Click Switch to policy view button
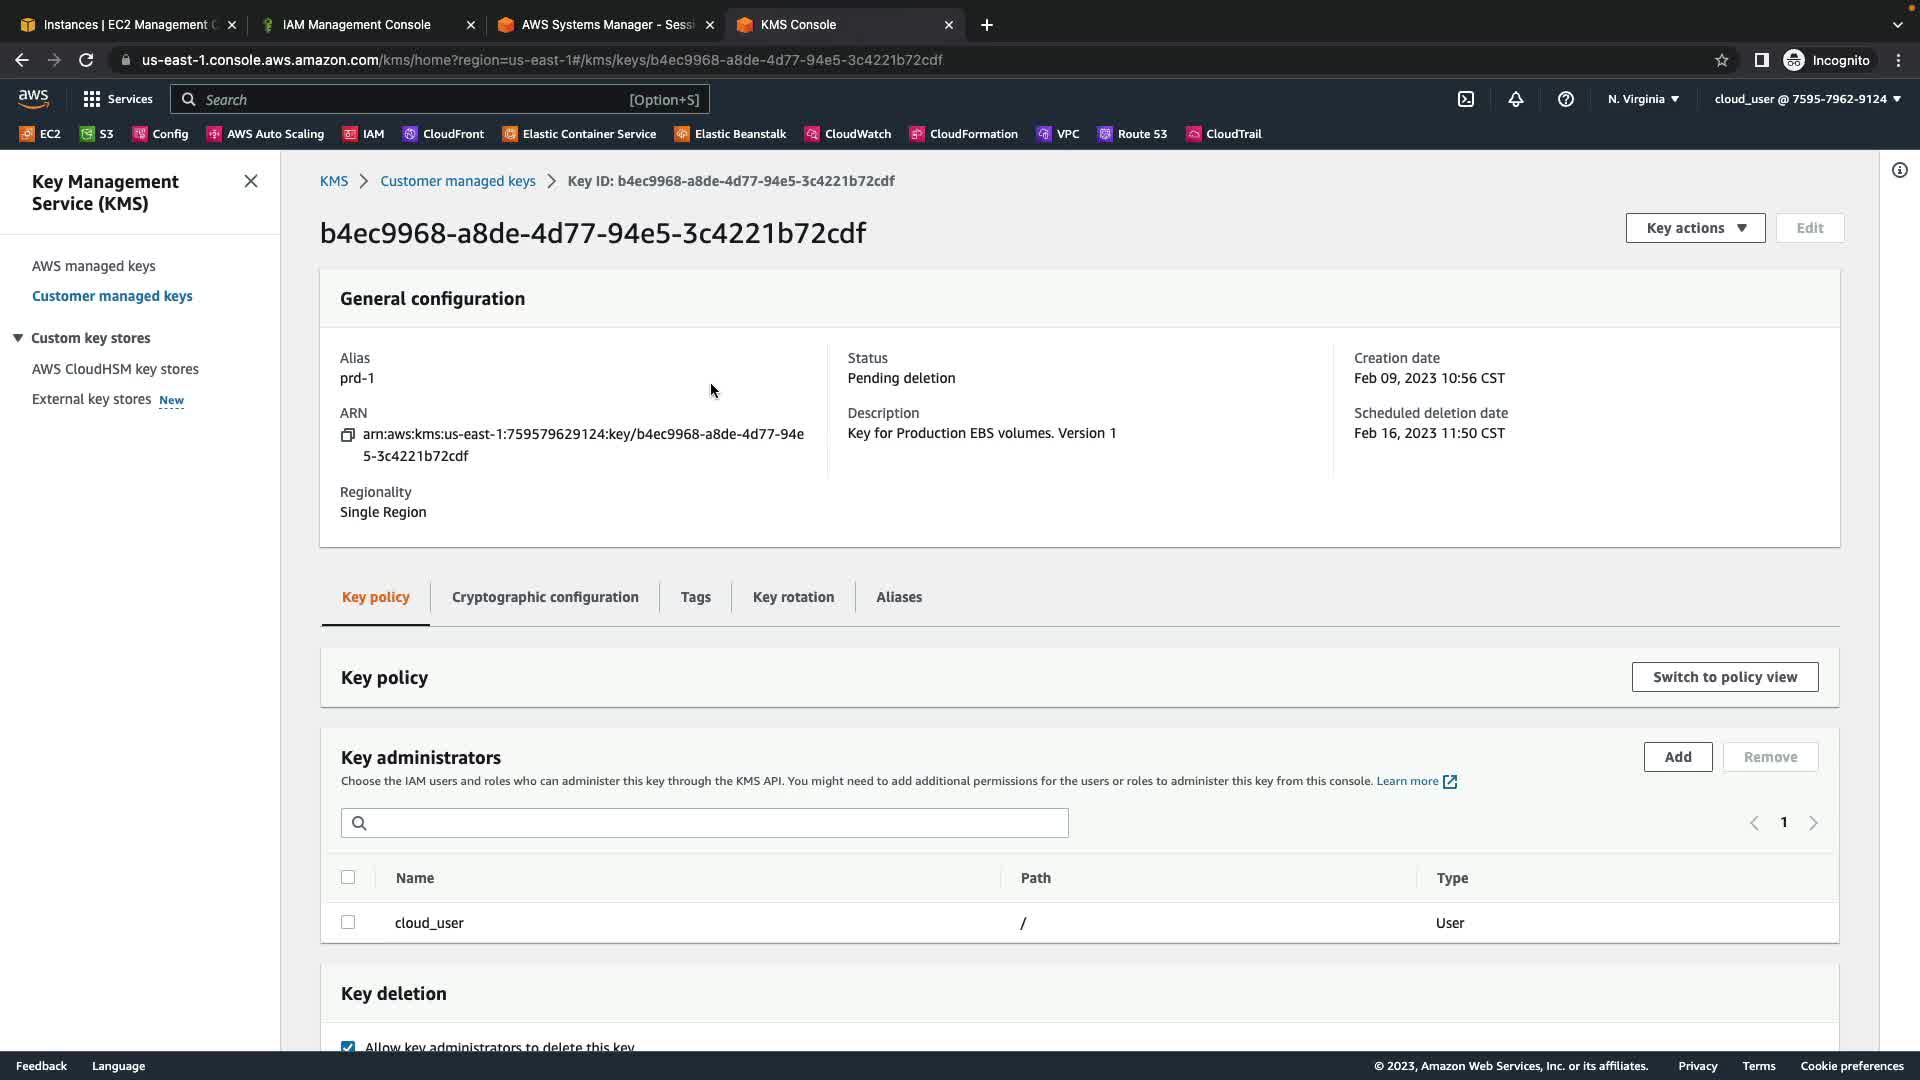This screenshot has height=1080, width=1920. click(1725, 677)
